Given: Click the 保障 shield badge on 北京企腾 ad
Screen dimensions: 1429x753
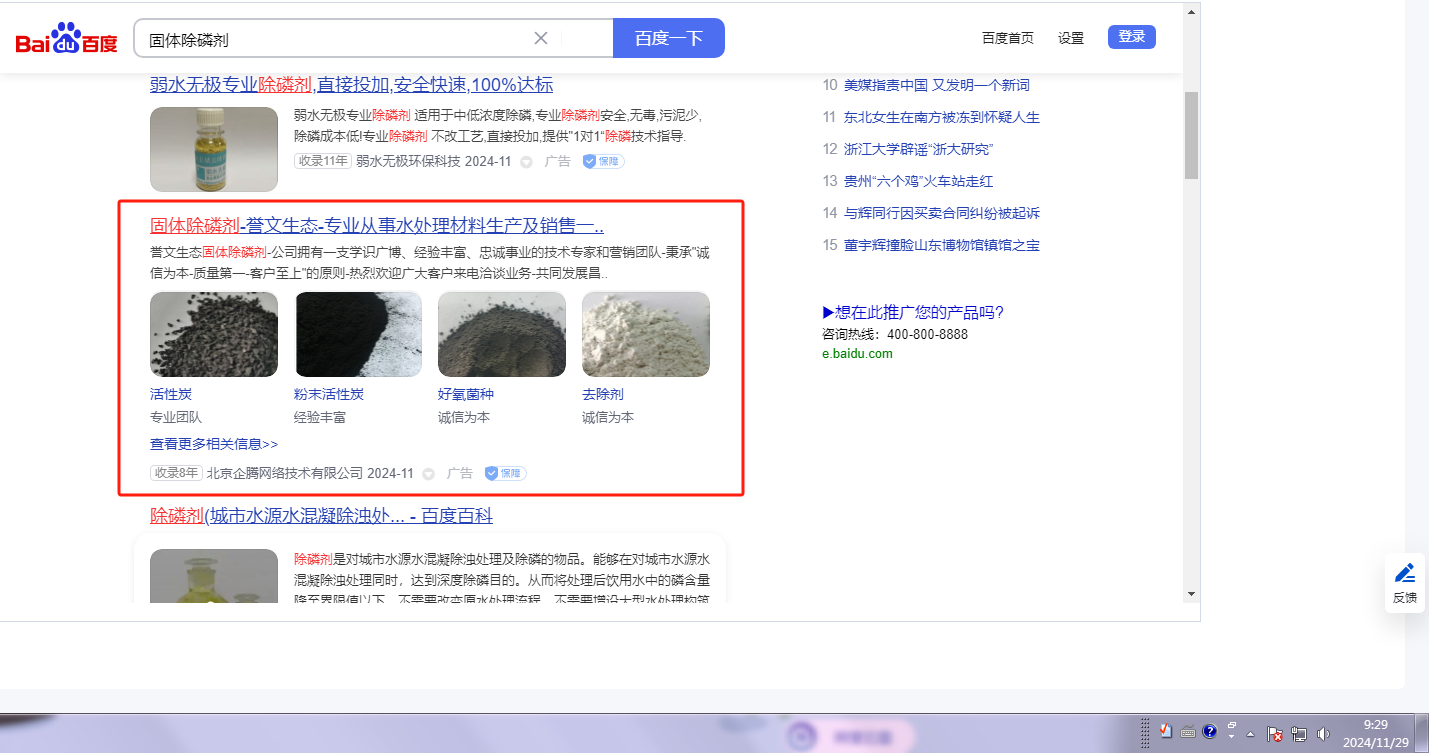Looking at the screenshot, I should (x=505, y=473).
